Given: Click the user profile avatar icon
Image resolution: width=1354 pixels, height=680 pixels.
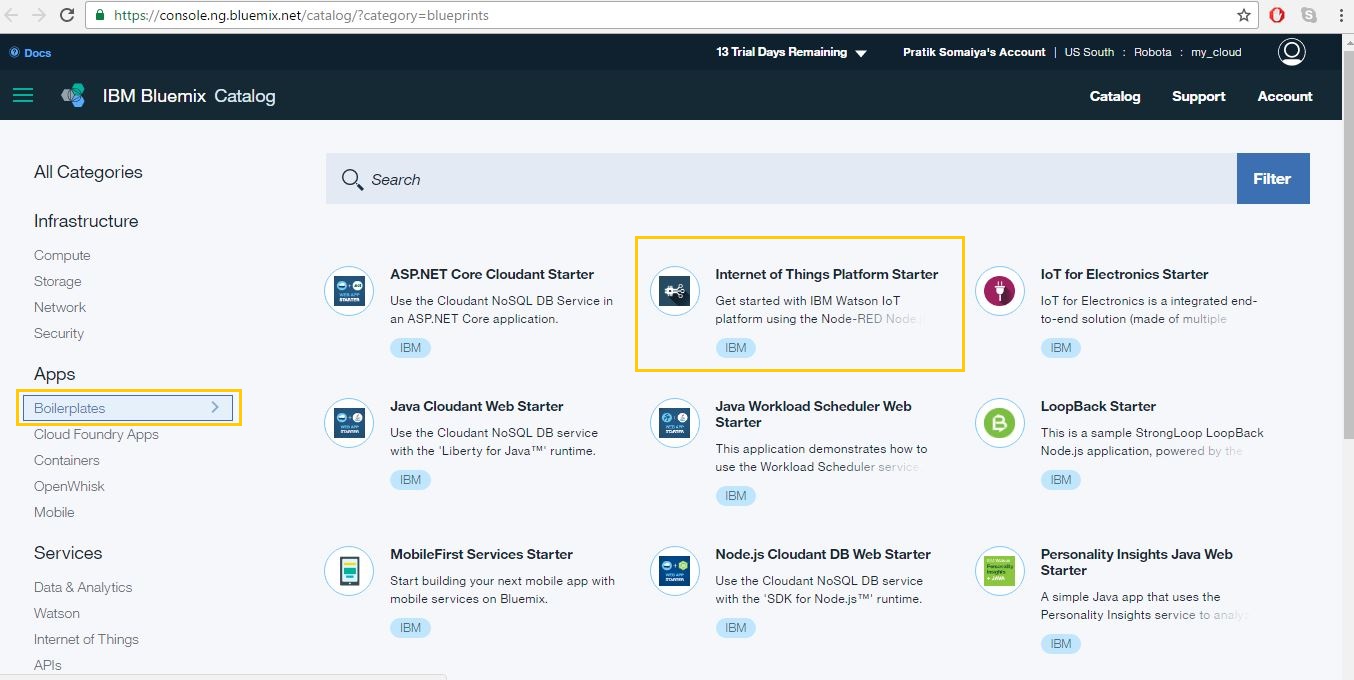Looking at the screenshot, I should (1291, 52).
